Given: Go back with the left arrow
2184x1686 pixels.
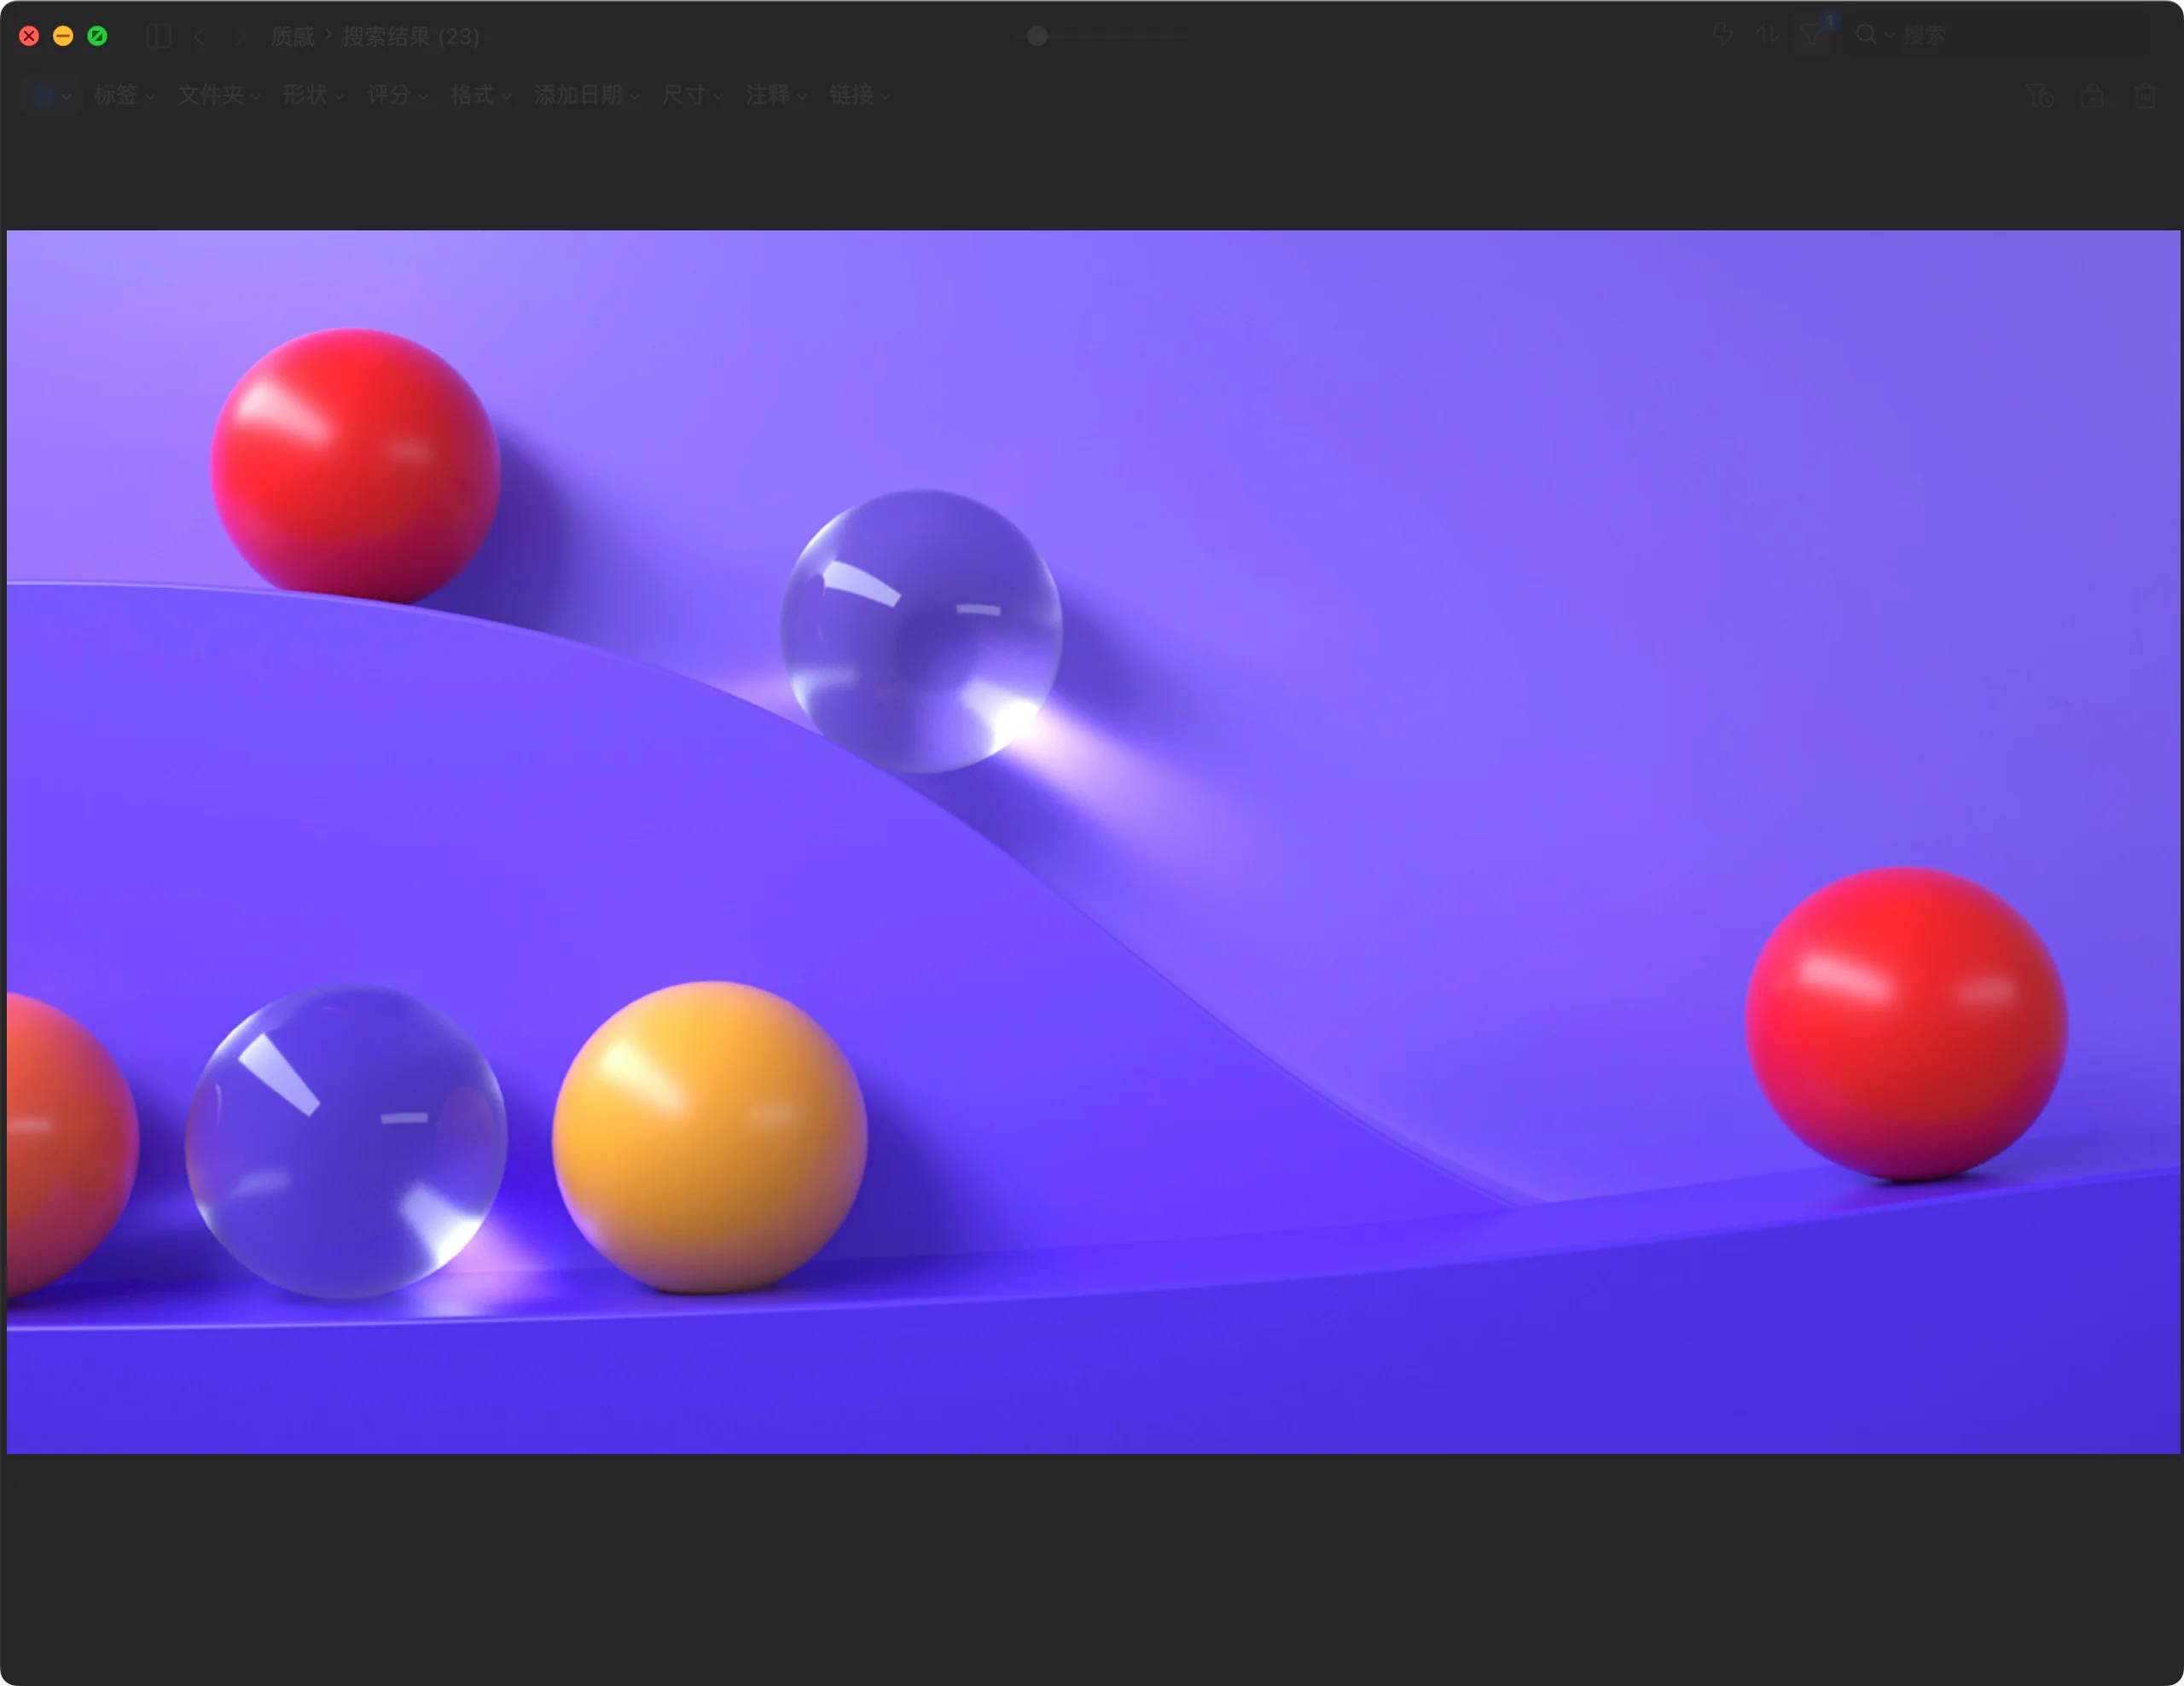Looking at the screenshot, I should pos(200,37).
